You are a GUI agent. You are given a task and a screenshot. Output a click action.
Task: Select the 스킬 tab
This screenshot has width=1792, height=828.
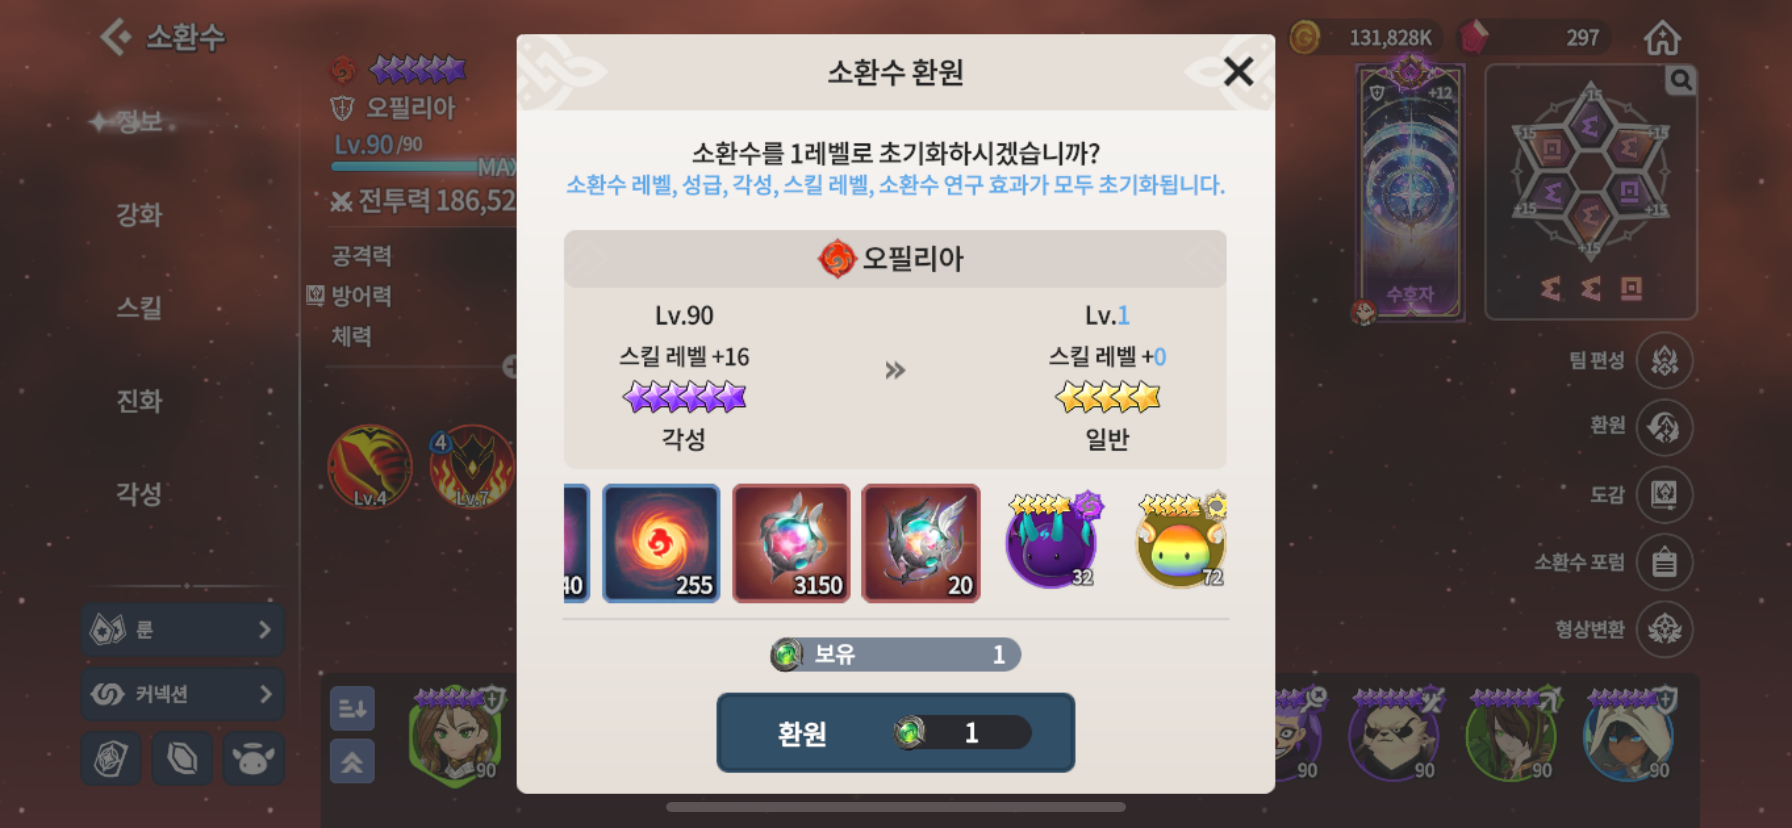coord(139,308)
